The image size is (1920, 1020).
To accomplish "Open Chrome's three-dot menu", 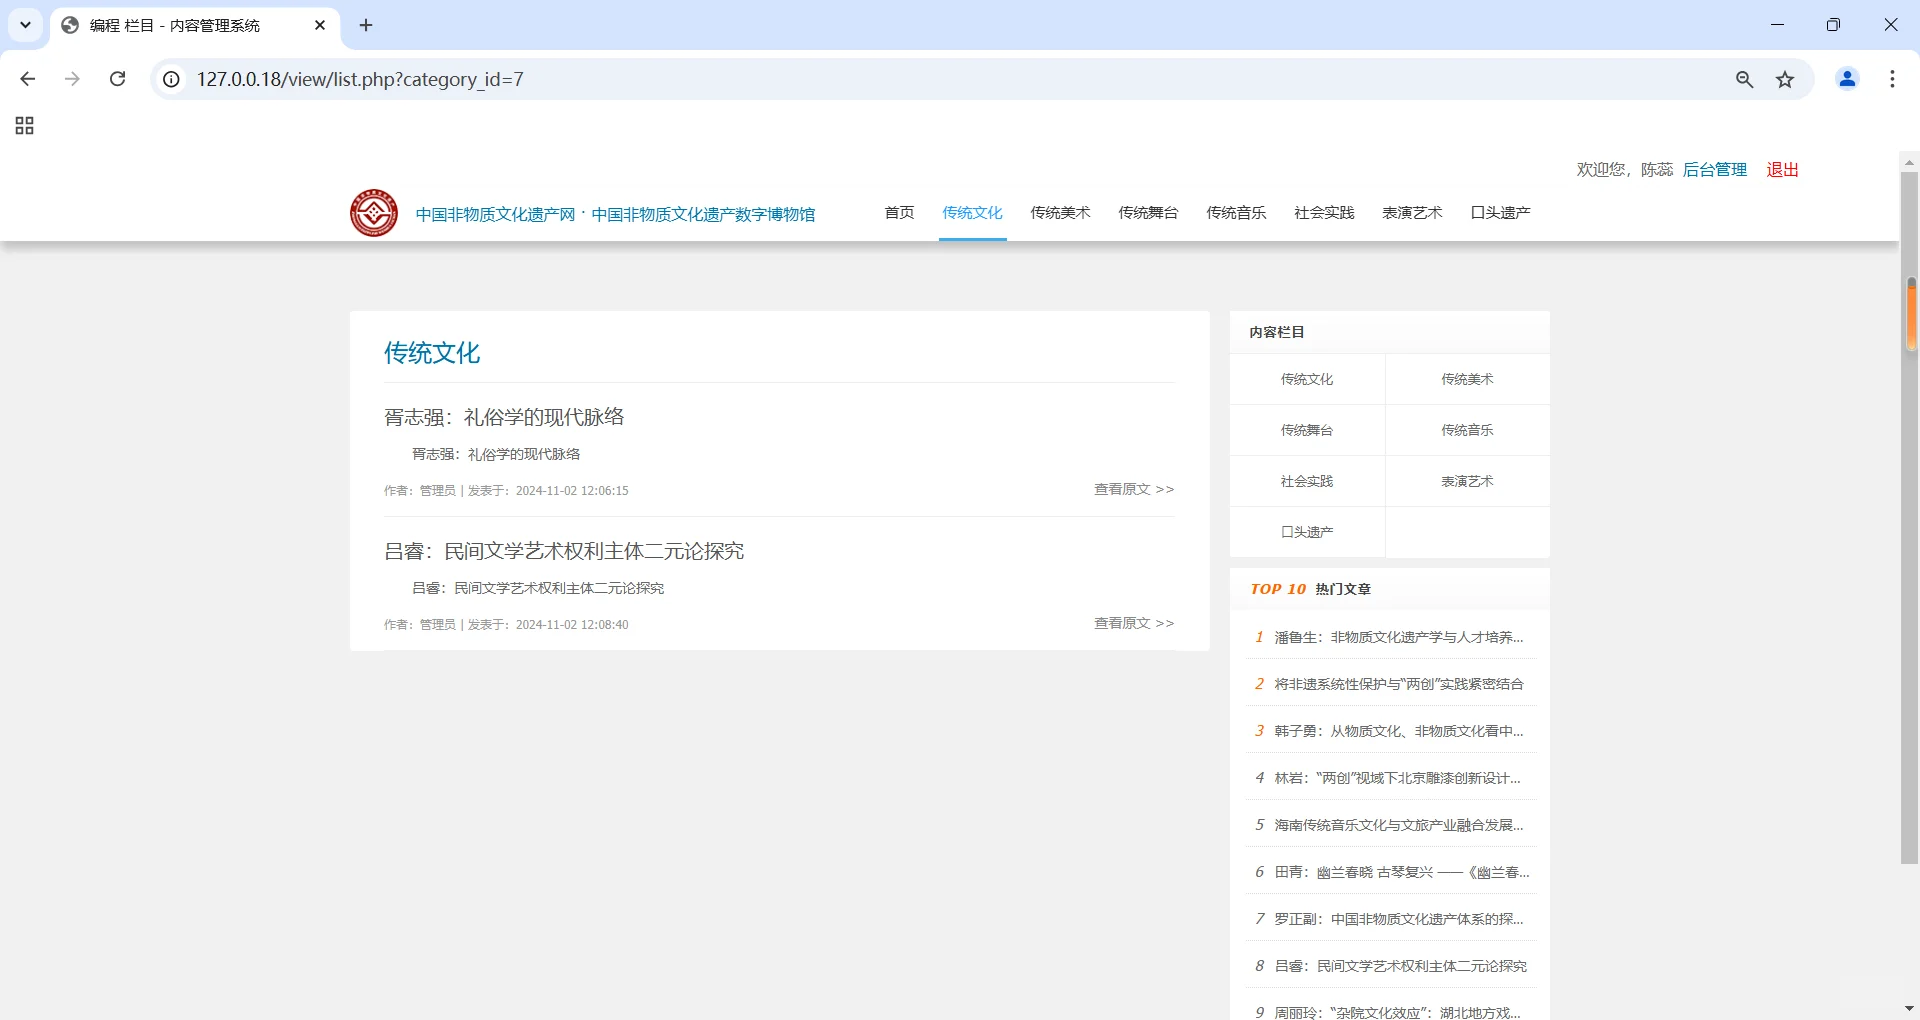I will click(x=1892, y=79).
